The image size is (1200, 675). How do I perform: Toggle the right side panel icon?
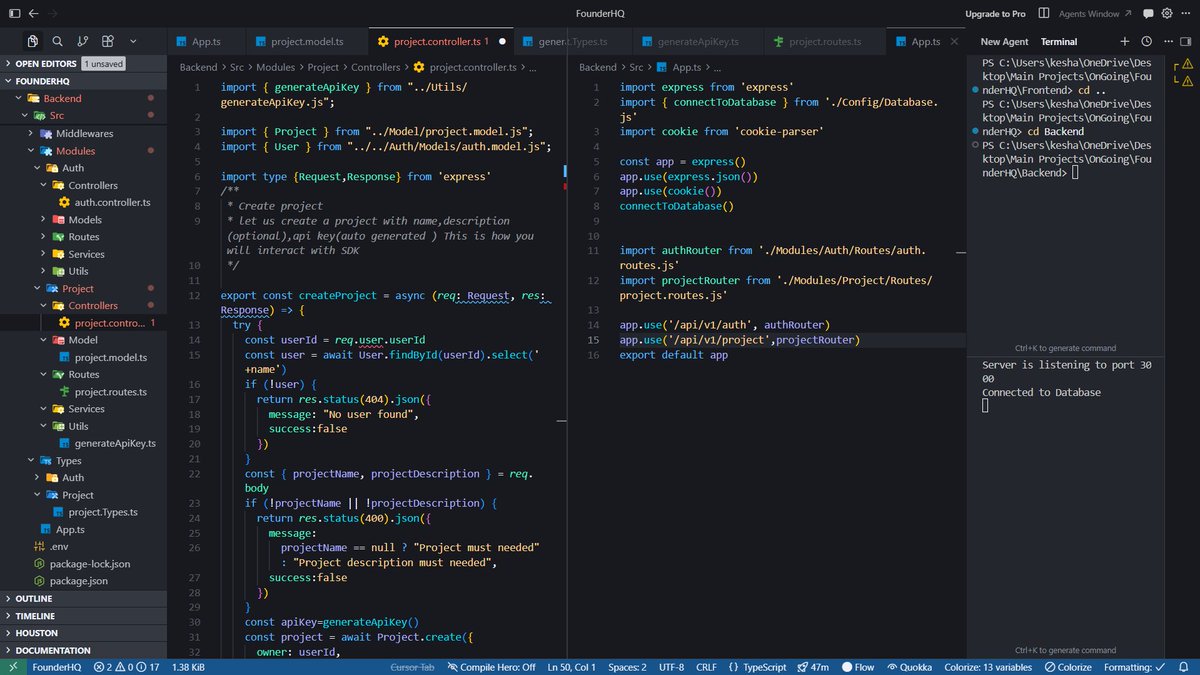point(1186,41)
